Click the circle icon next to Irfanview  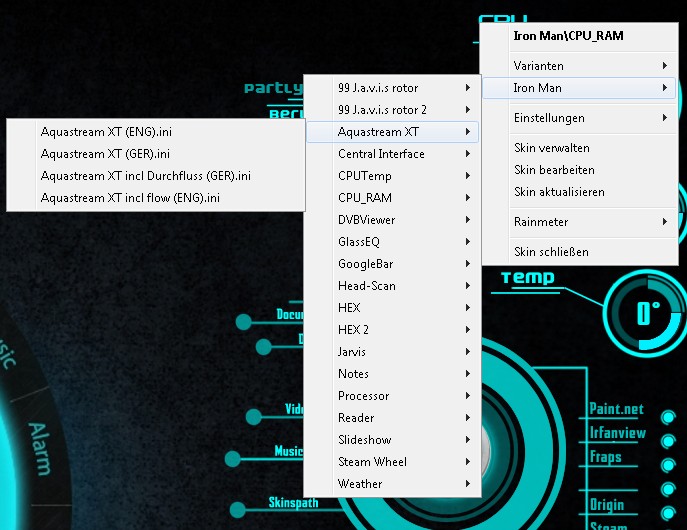[668, 441]
